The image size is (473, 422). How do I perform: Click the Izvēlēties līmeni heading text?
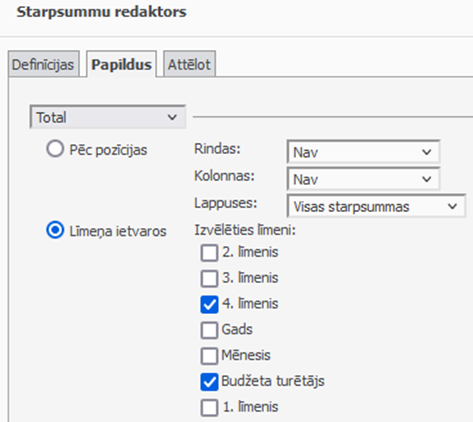click(245, 230)
